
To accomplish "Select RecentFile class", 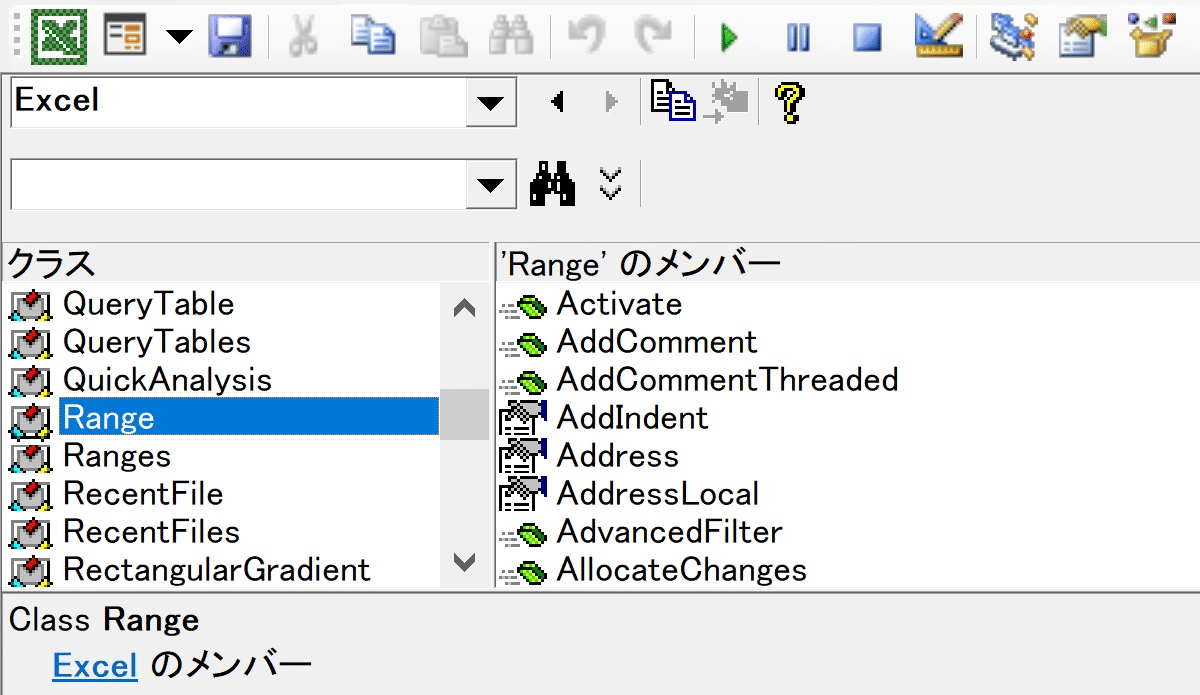I will coord(143,494).
